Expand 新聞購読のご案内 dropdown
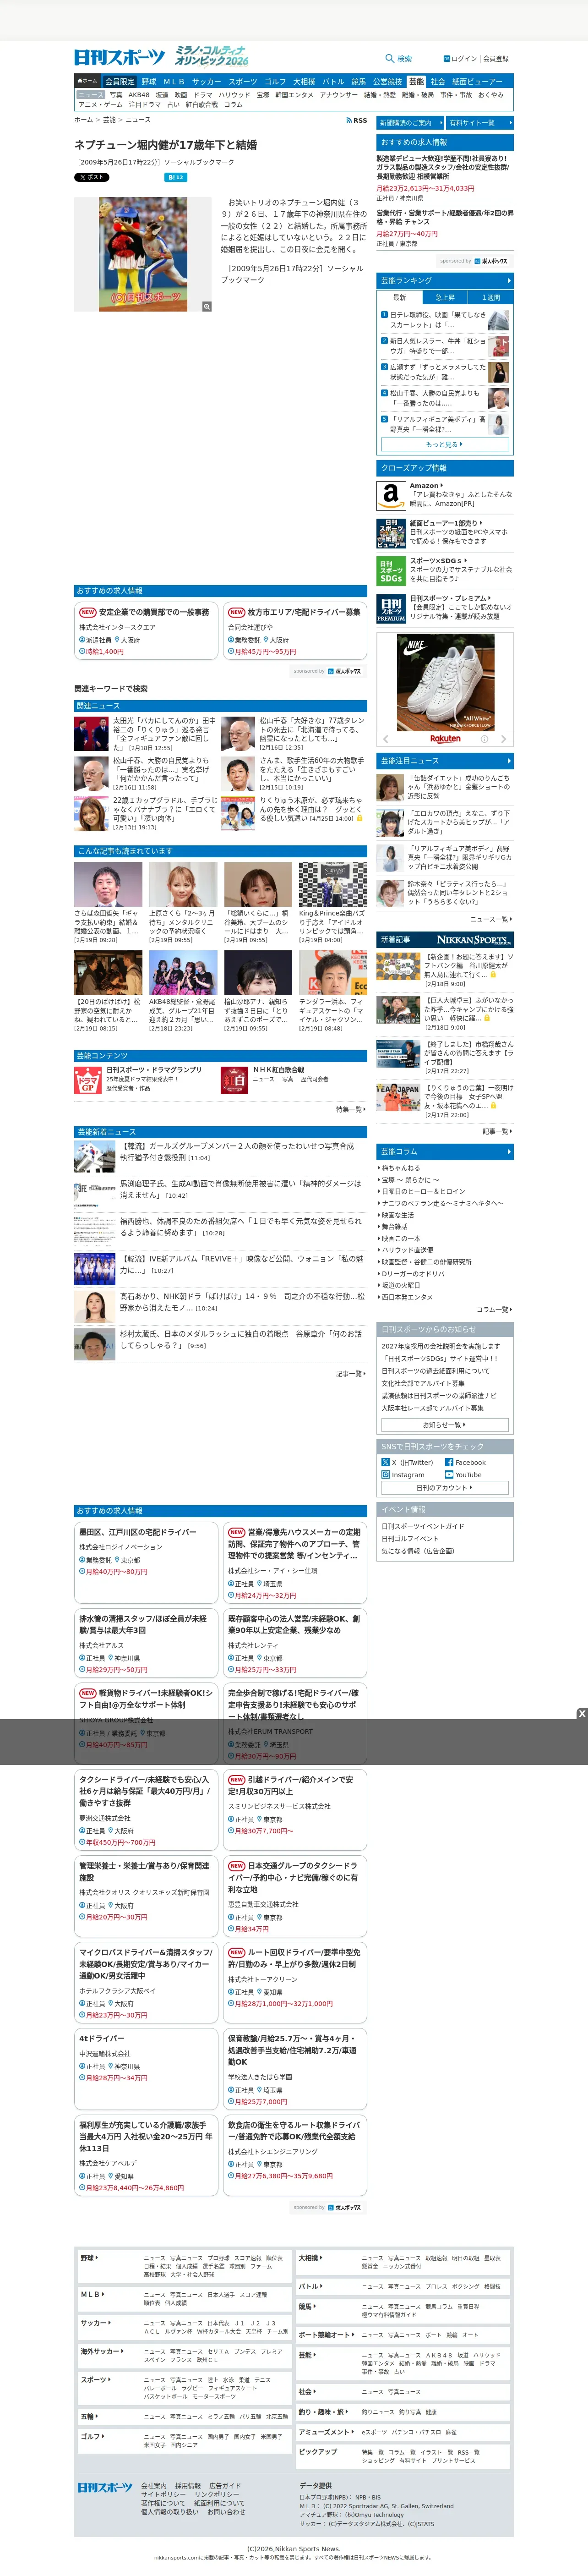Screen dimensions: 588x2576 tap(410, 122)
